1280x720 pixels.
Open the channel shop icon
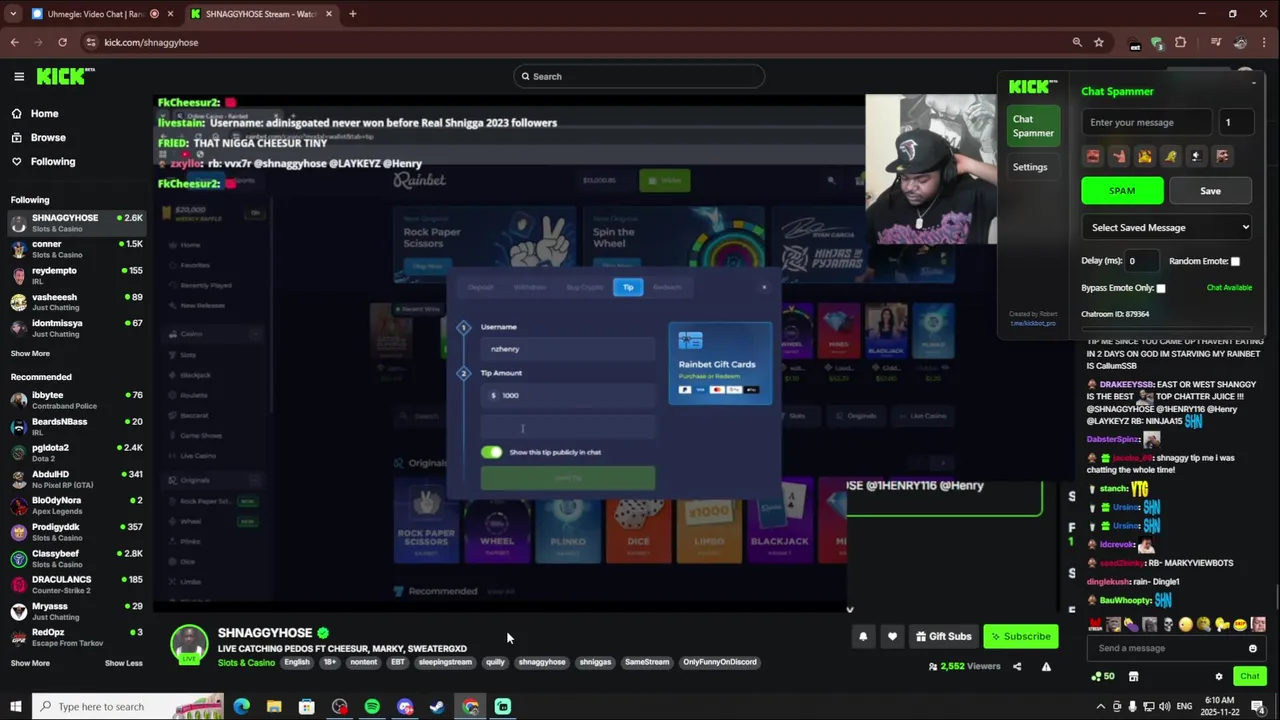coord(1133,677)
